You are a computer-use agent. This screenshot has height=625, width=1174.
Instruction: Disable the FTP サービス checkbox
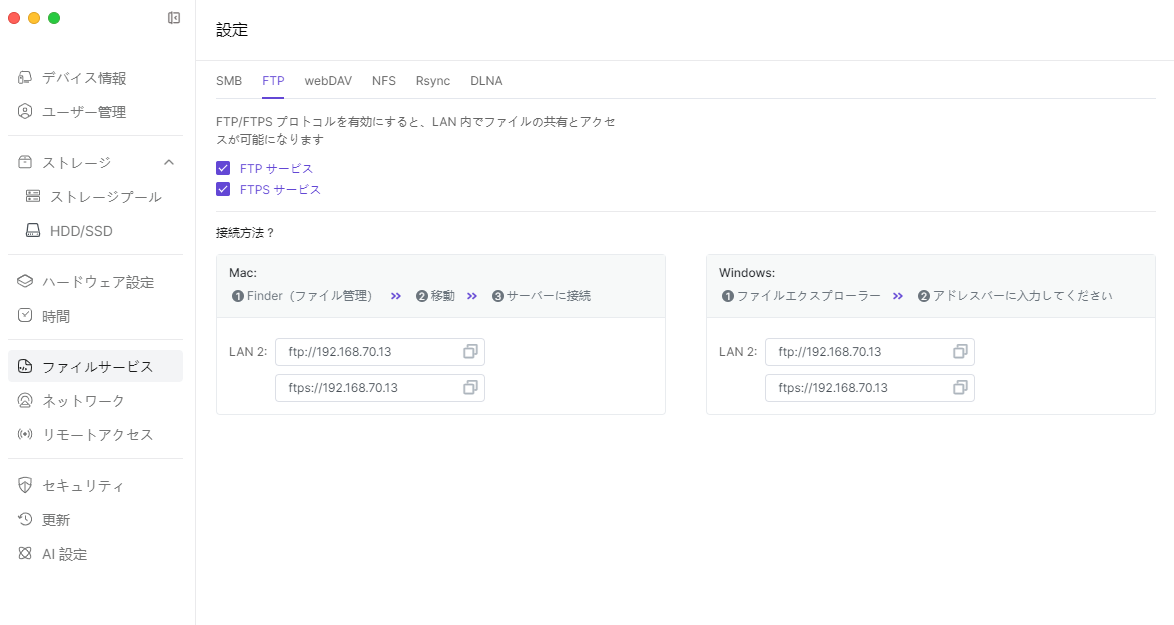click(x=223, y=168)
